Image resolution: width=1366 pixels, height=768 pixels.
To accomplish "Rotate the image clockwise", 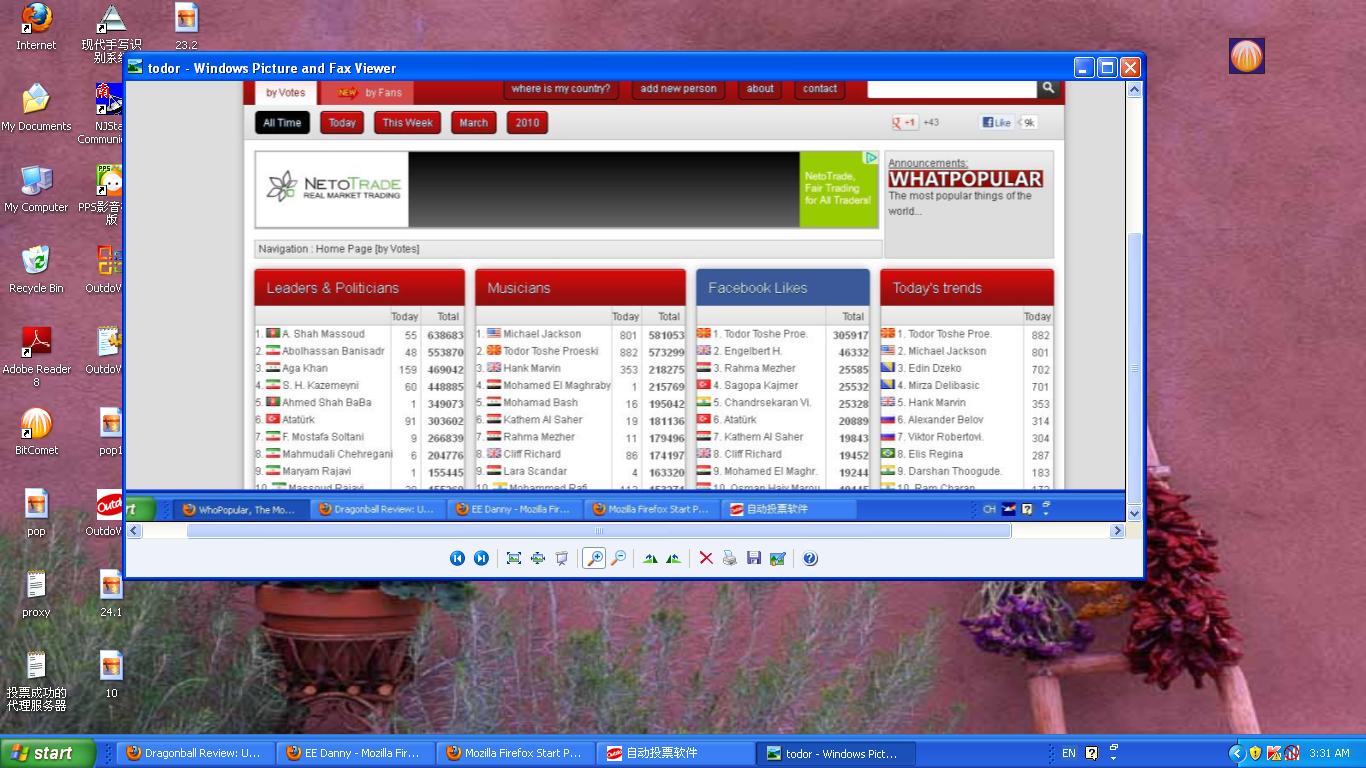I will pyautogui.click(x=650, y=558).
